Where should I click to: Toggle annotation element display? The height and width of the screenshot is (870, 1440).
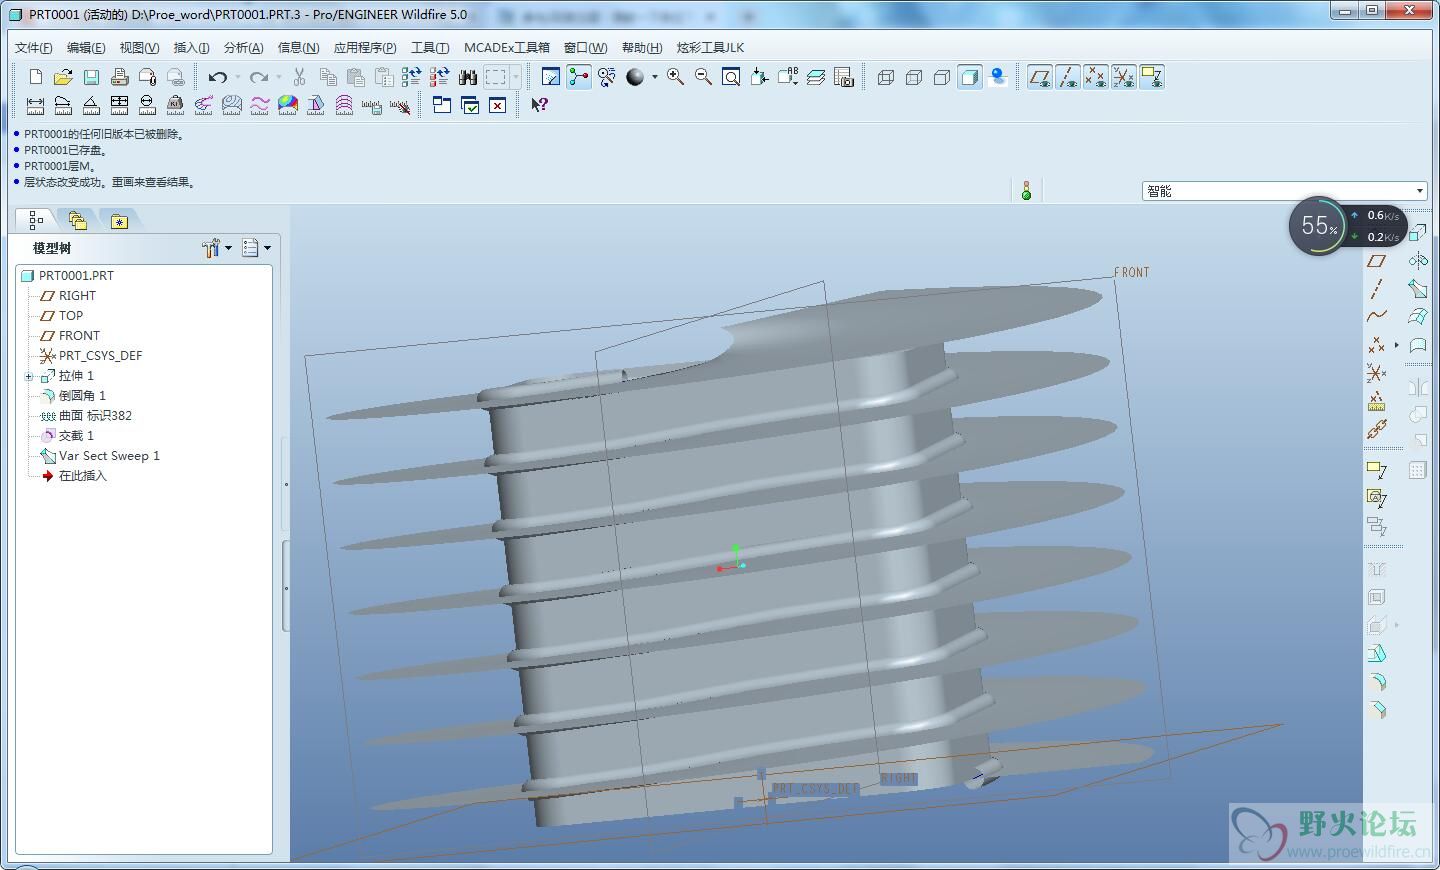tap(1152, 77)
